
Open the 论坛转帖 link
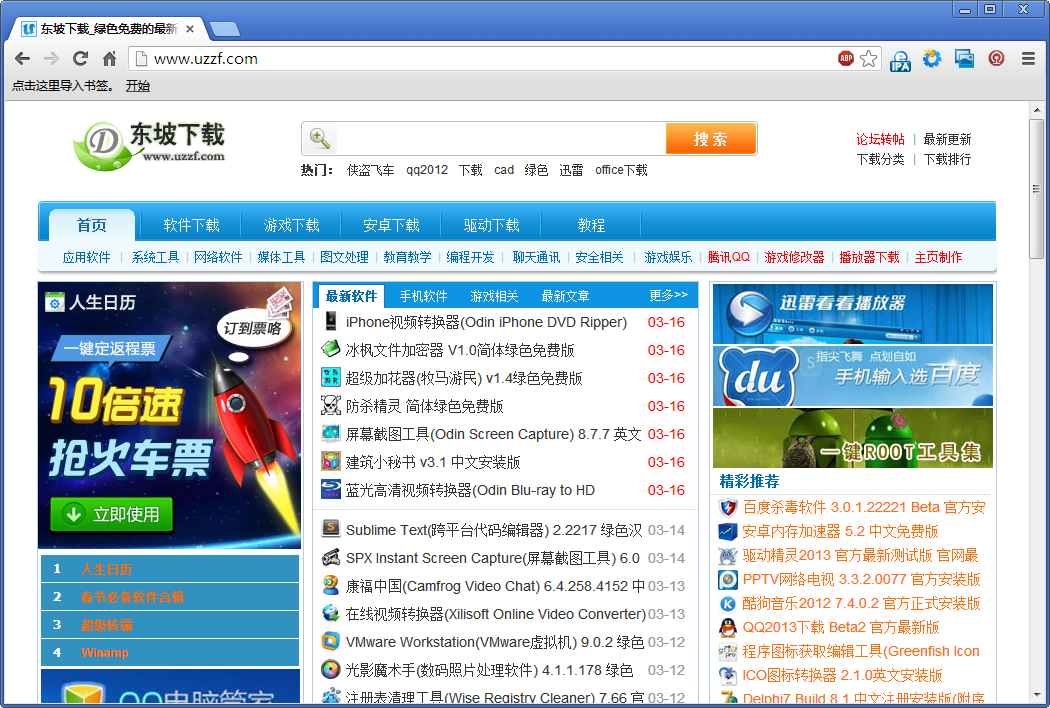point(880,139)
